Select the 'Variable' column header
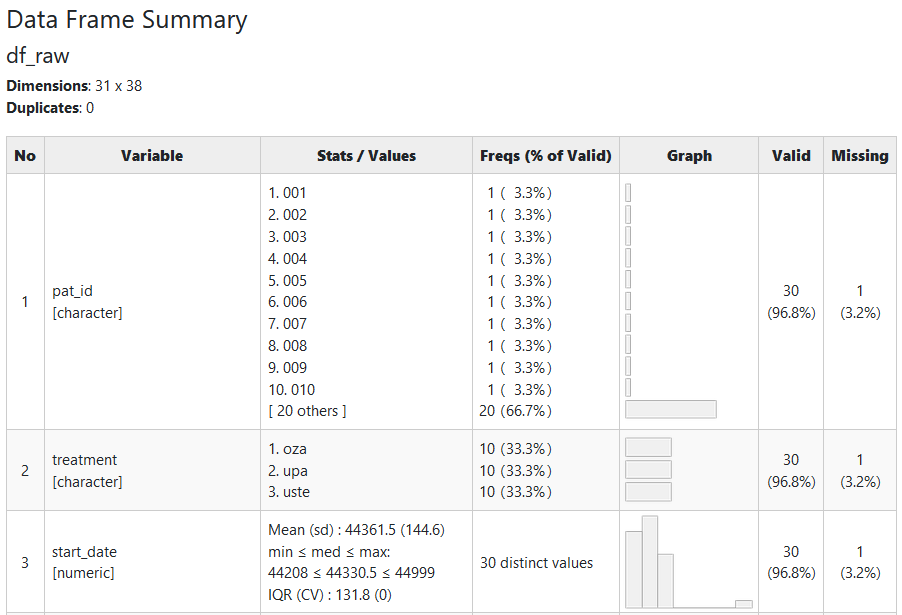 pos(152,155)
